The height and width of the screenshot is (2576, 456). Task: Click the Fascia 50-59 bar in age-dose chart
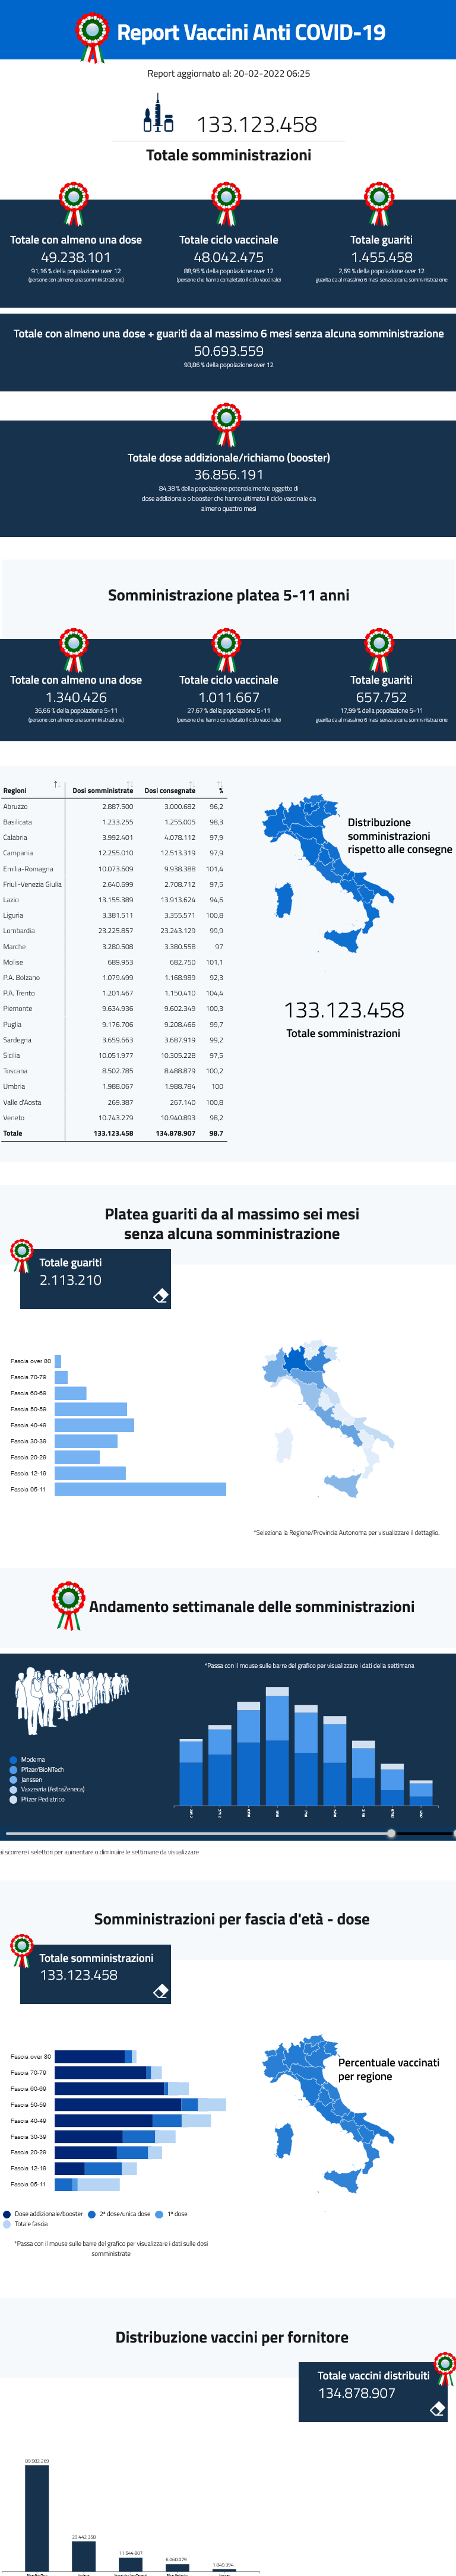(140, 2104)
